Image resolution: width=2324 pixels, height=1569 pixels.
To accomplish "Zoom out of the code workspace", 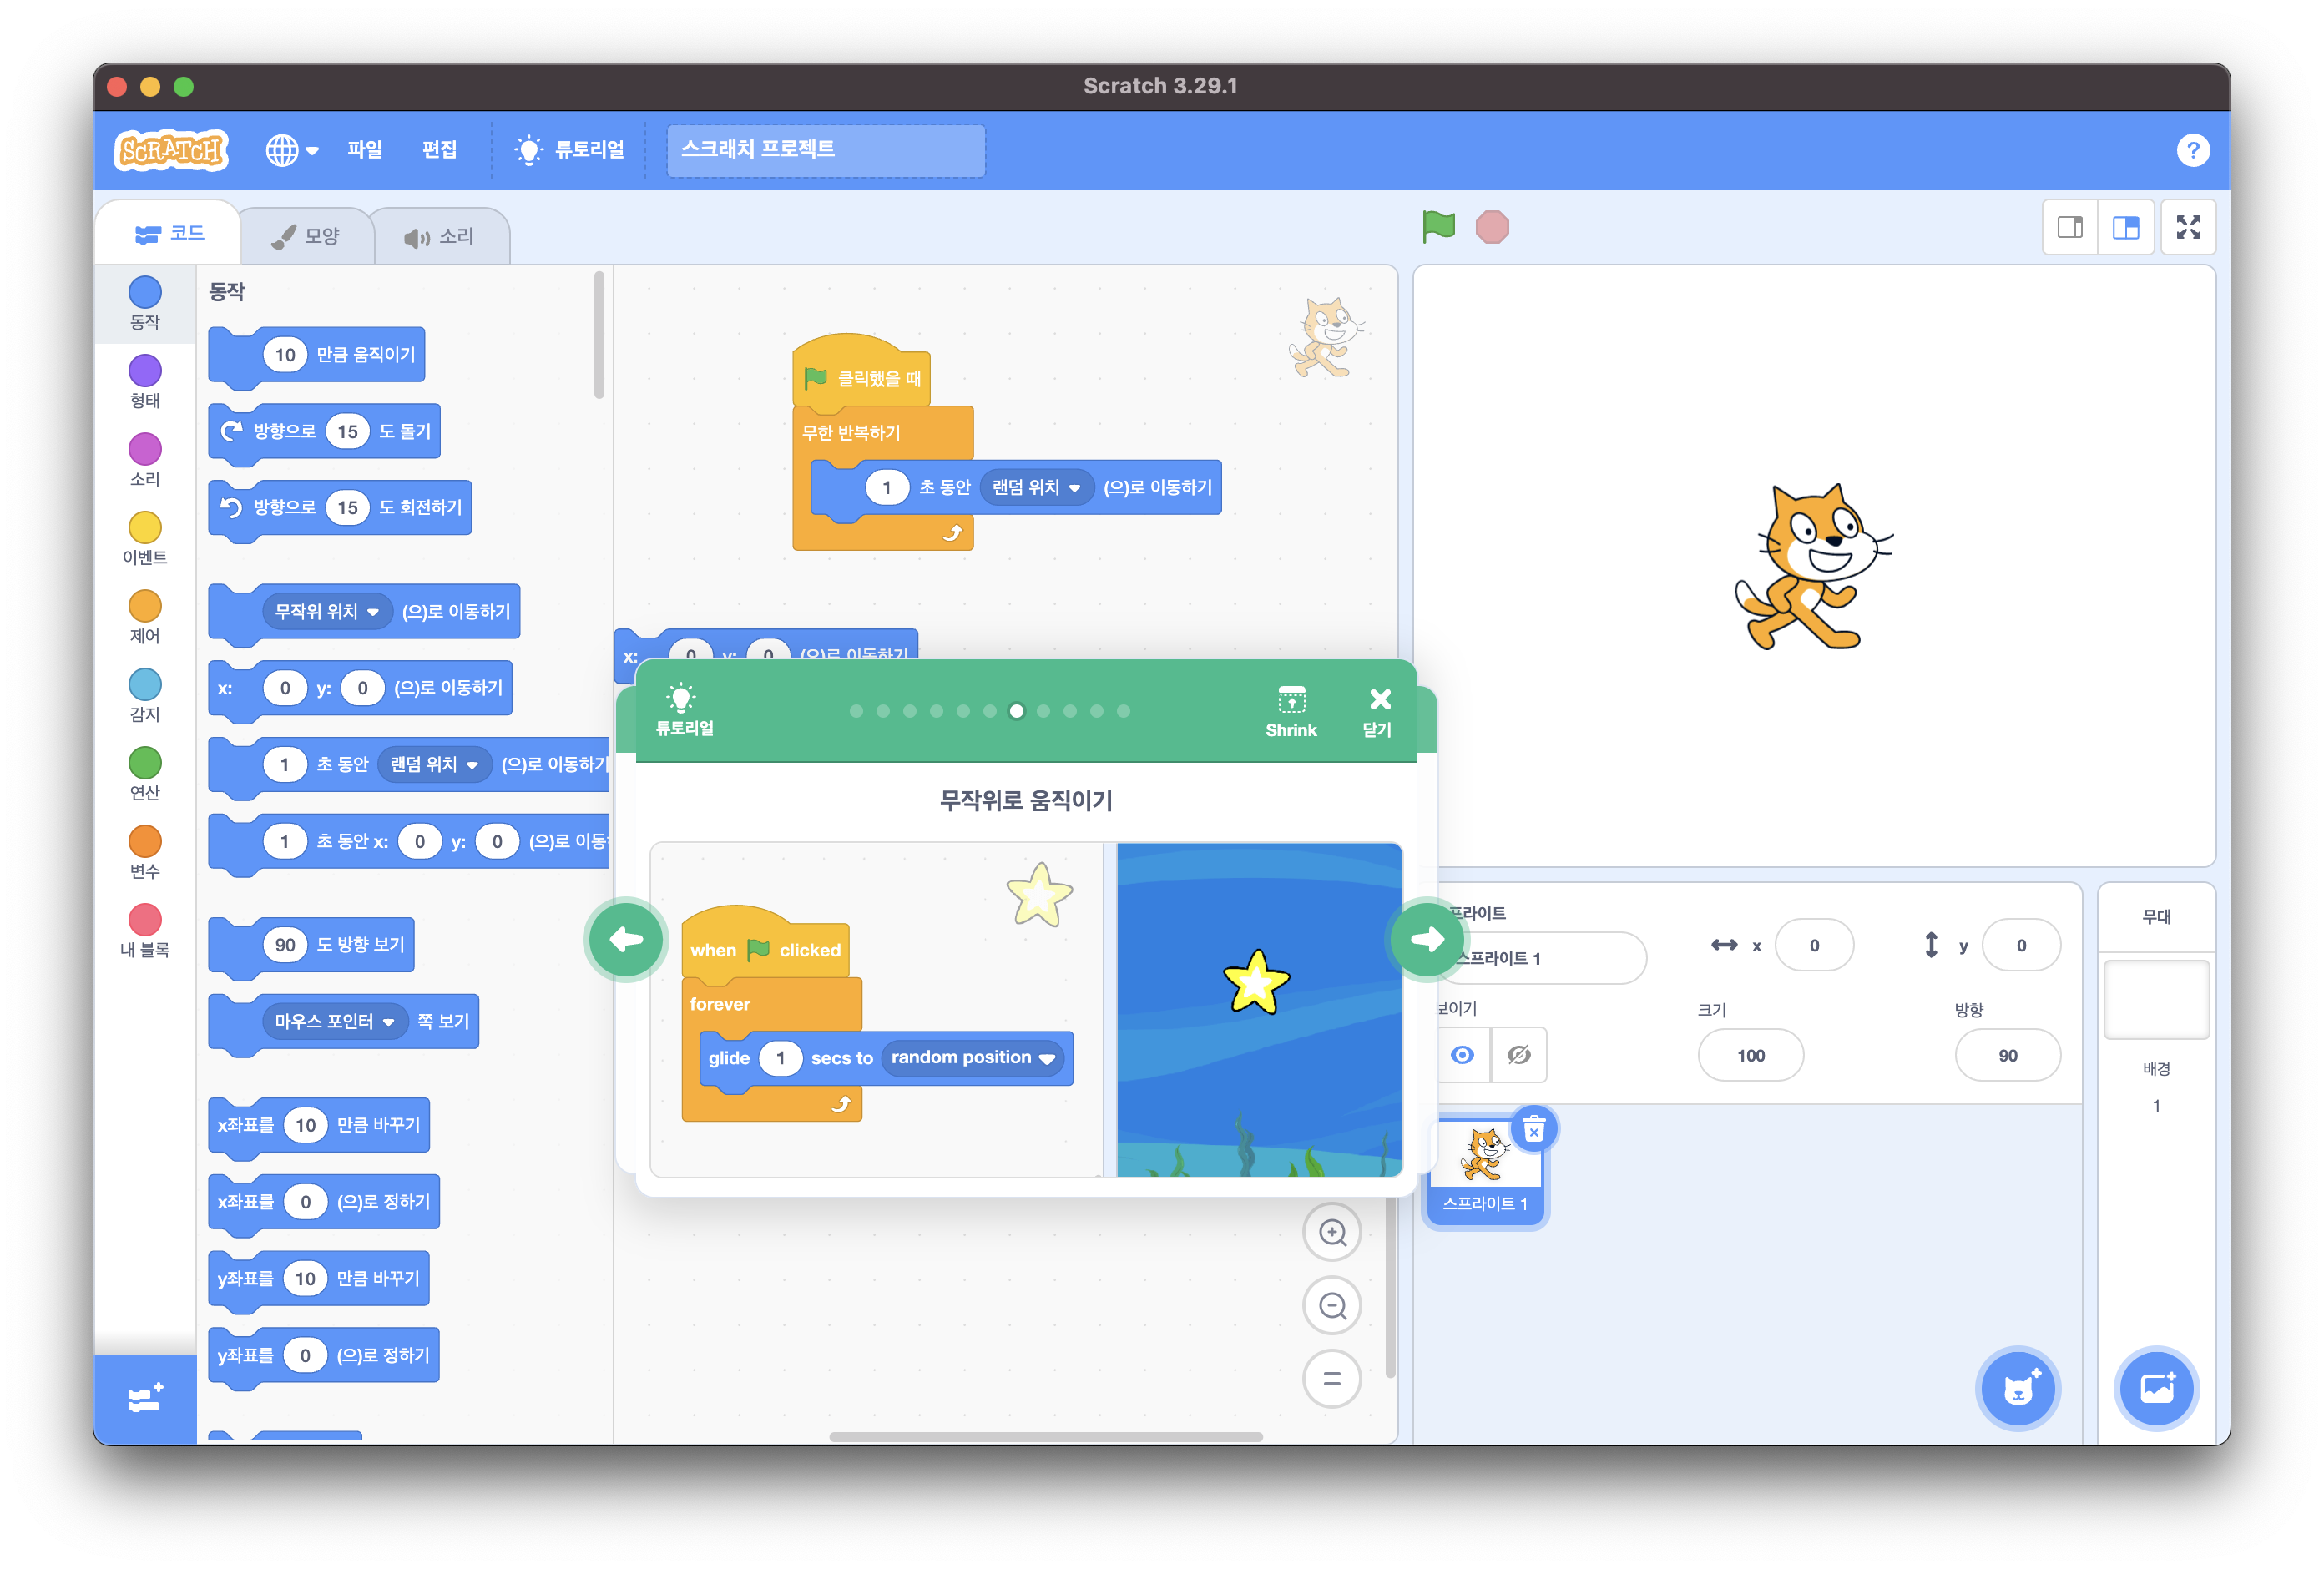I will click(x=1332, y=1305).
